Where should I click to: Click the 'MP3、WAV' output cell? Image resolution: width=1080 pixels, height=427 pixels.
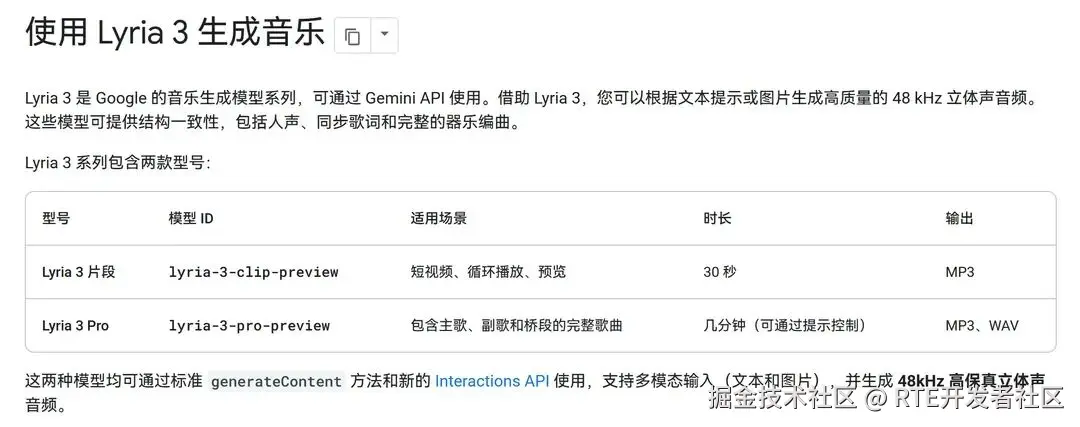[982, 326]
